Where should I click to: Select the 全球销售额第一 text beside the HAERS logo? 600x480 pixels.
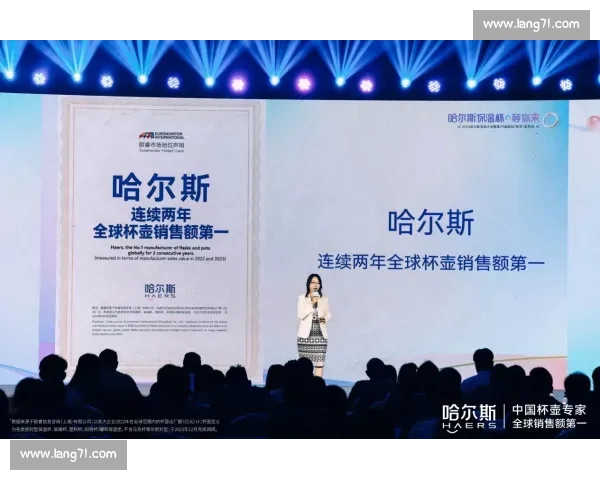549,423
